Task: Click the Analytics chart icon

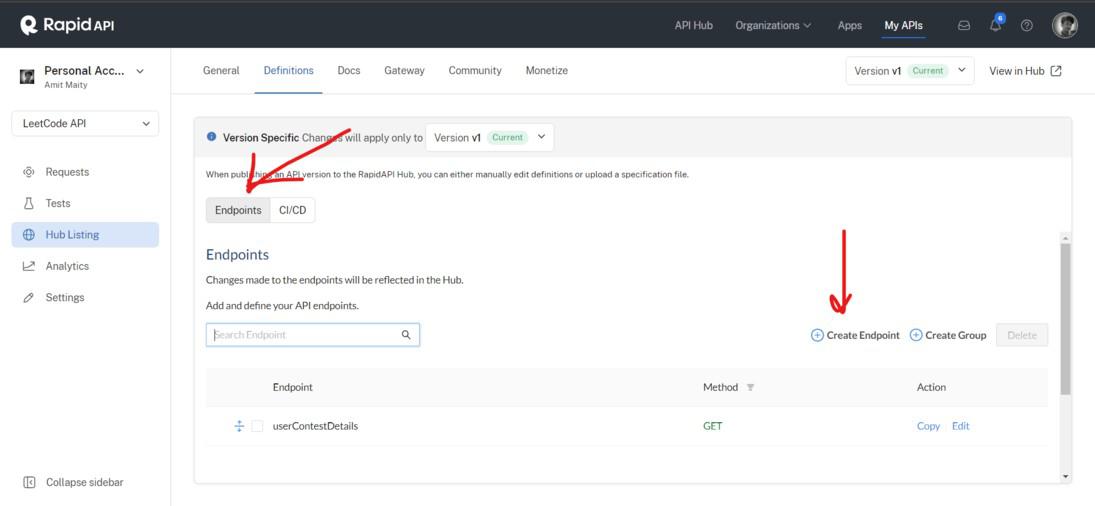Action: tap(29, 266)
